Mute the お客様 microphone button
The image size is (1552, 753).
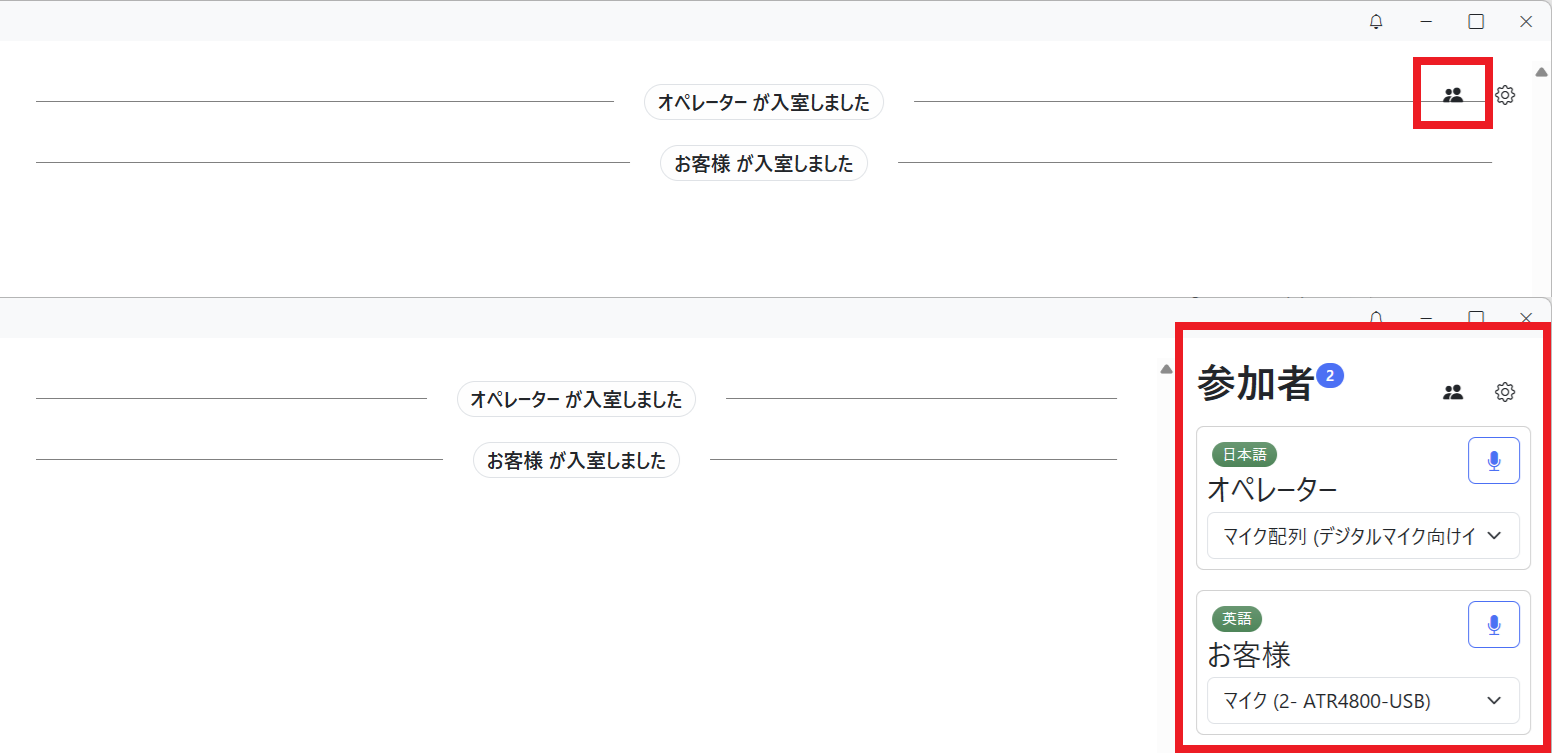(x=1493, y=625)
